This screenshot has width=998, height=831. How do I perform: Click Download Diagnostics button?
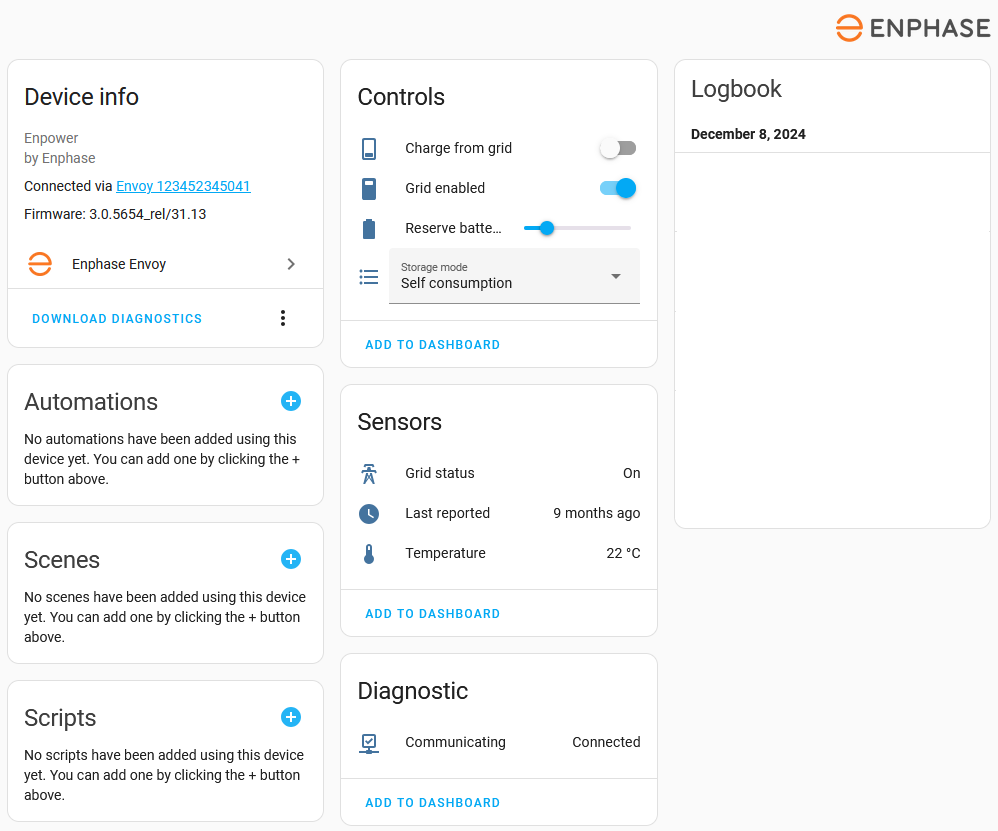coord(117,319)
